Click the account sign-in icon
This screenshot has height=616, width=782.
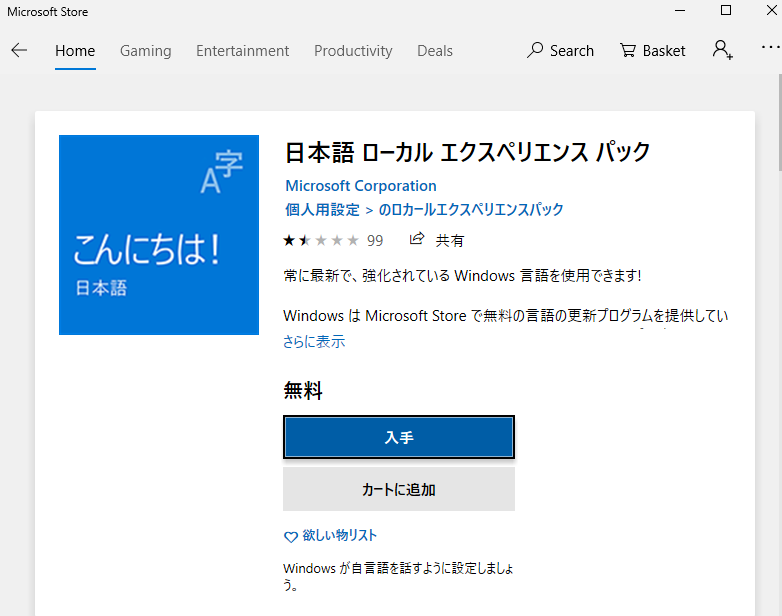click(x=723, y=50)
